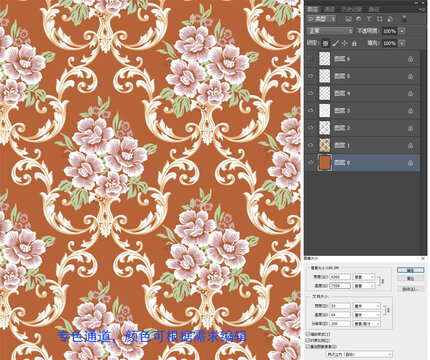
Task: Filter layers by shape layers icon
Action: pyautogui.click(x=379, y=19)
